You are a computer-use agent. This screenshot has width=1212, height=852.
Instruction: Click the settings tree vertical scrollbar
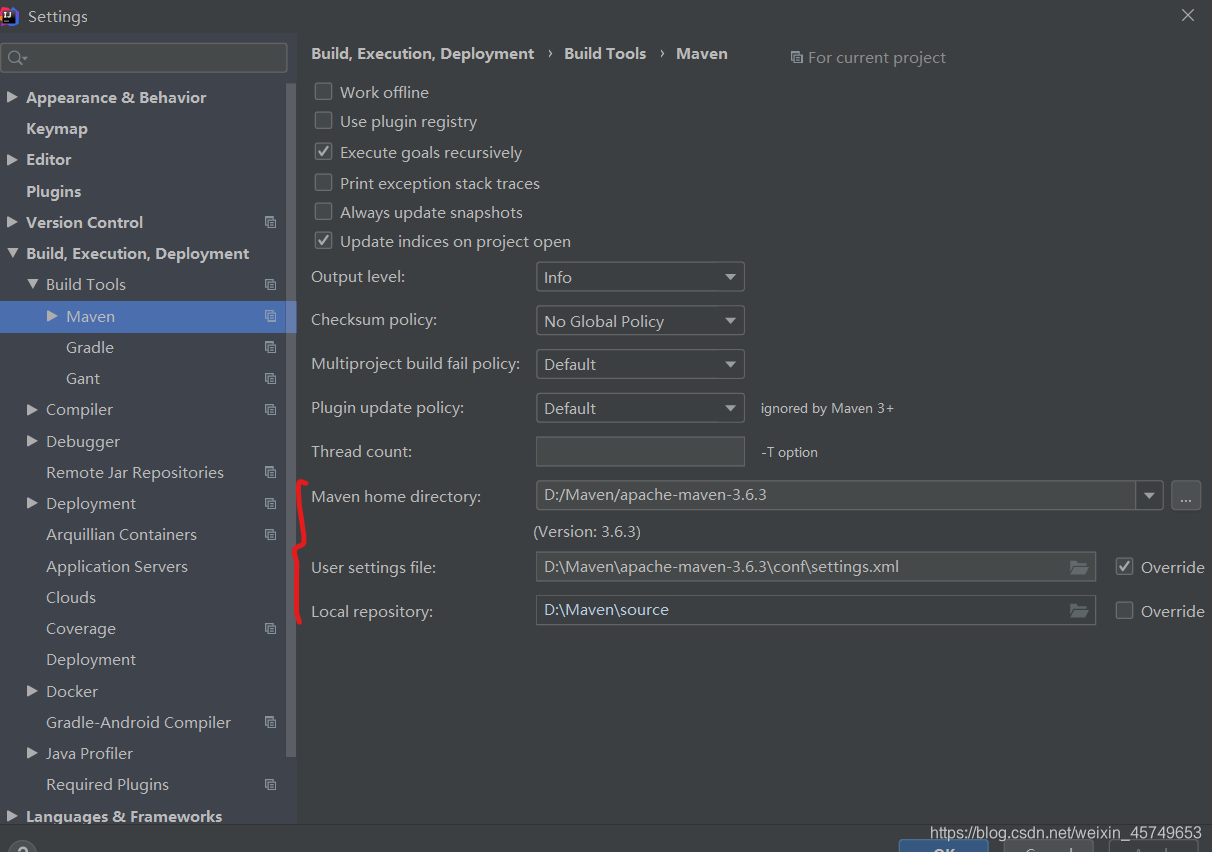pos(291,420)
